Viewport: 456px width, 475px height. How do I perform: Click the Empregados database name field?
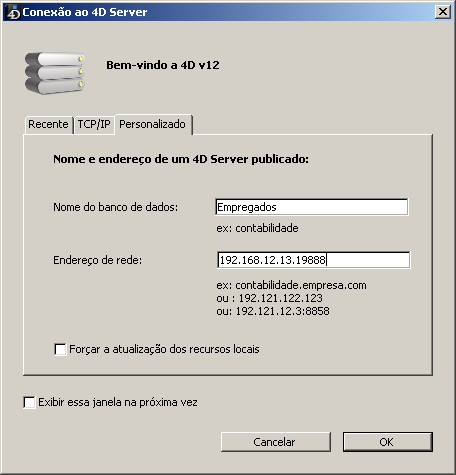tap(312, 207)
